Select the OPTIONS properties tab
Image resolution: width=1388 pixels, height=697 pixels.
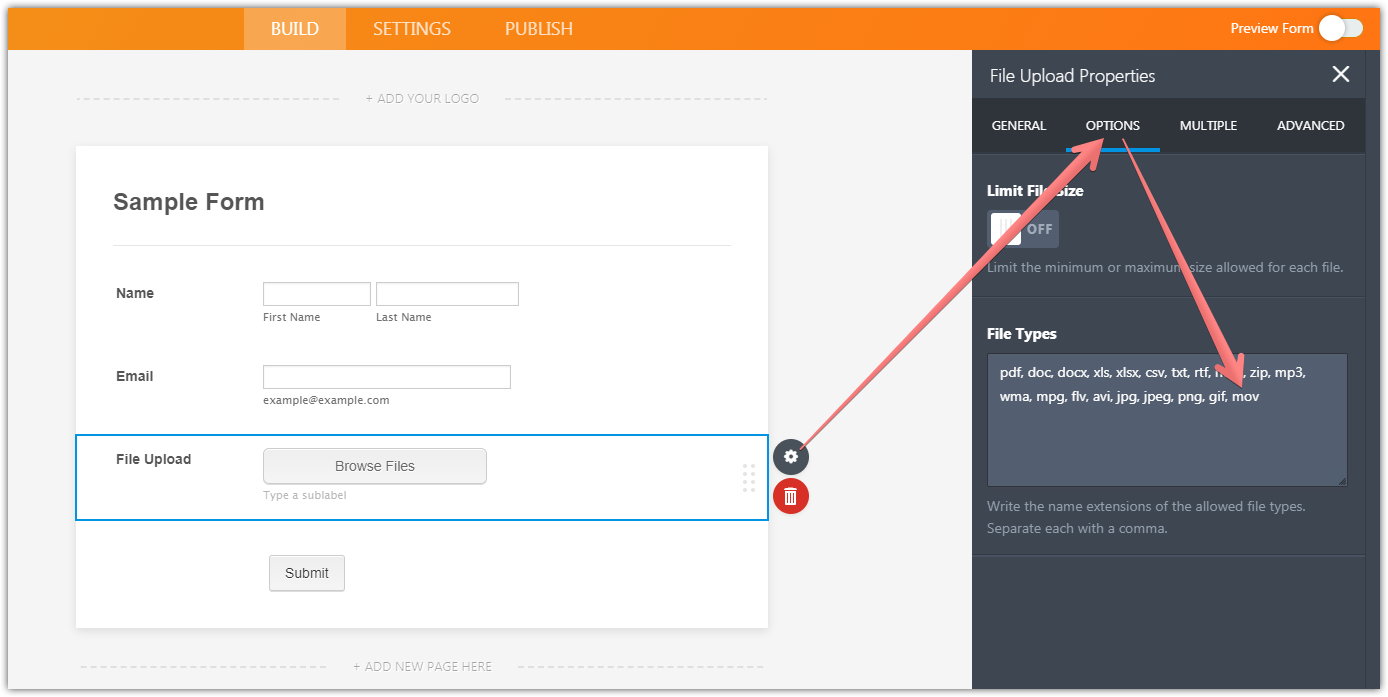tap(1113, 126)
